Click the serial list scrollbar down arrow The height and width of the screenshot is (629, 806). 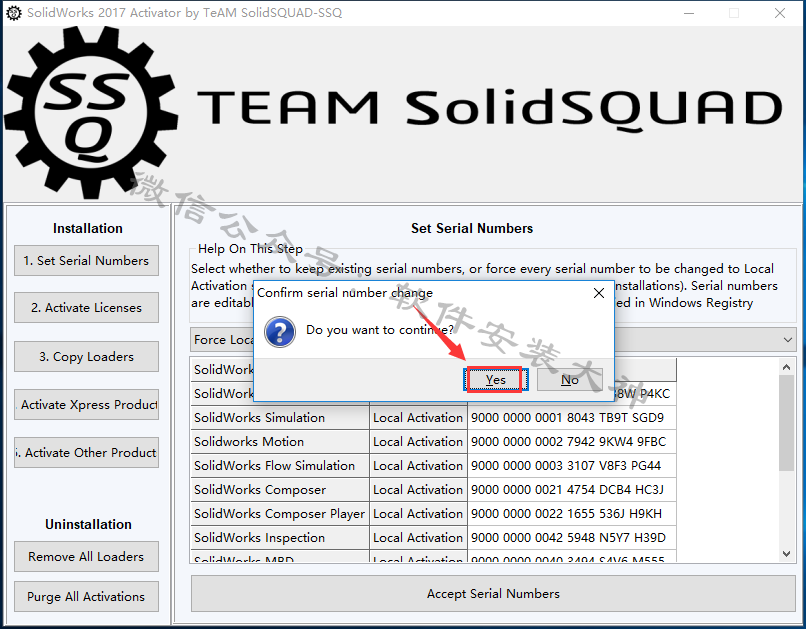pos(786,553)
